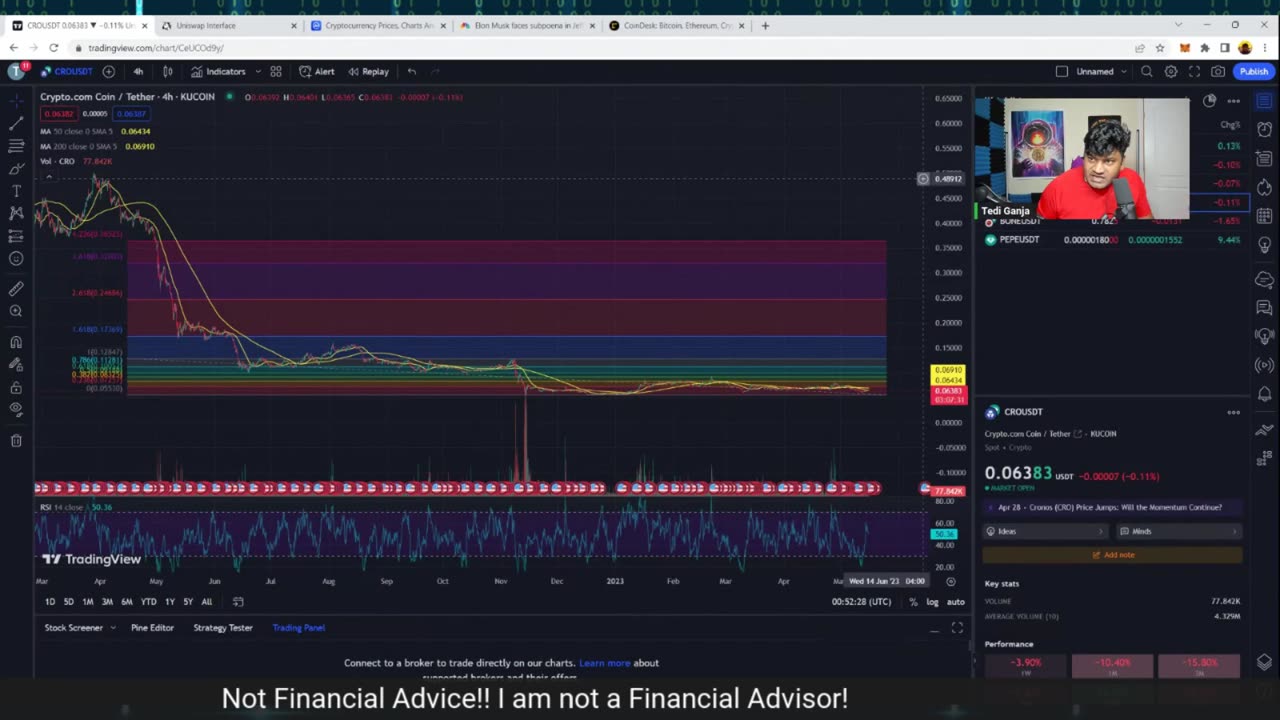1280x720 pixels.
Task: Open the Fibonacci retracement tools
Action: point(16,146)
